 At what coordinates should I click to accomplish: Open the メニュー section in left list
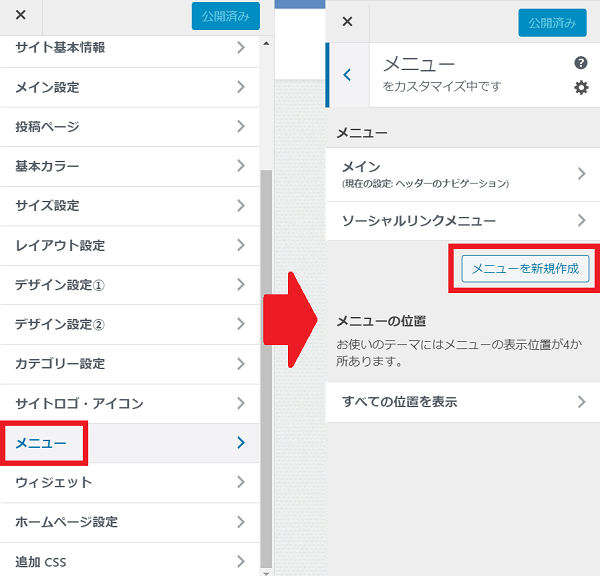coord(42,443)
